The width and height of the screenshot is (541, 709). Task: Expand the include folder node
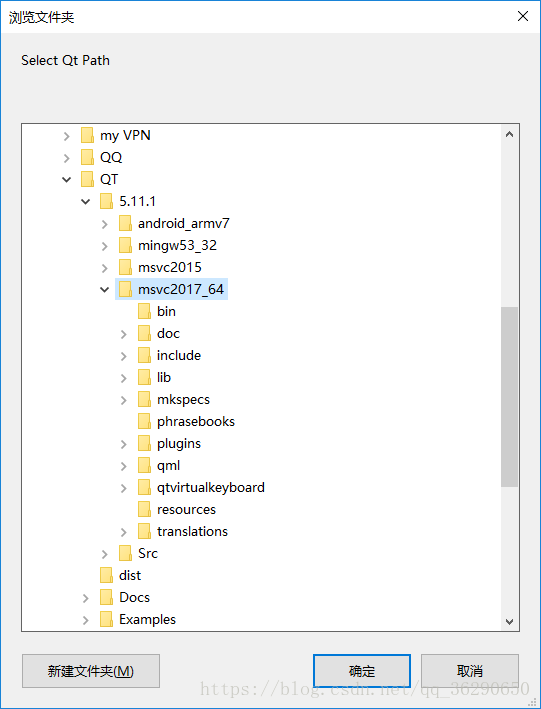click(x=124, y=356)
